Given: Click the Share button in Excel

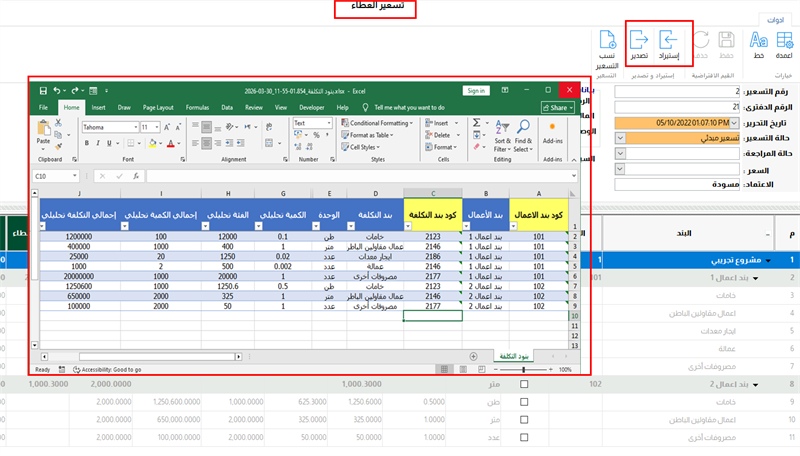Looking at the screenshot, I should [x=557, y=107].
